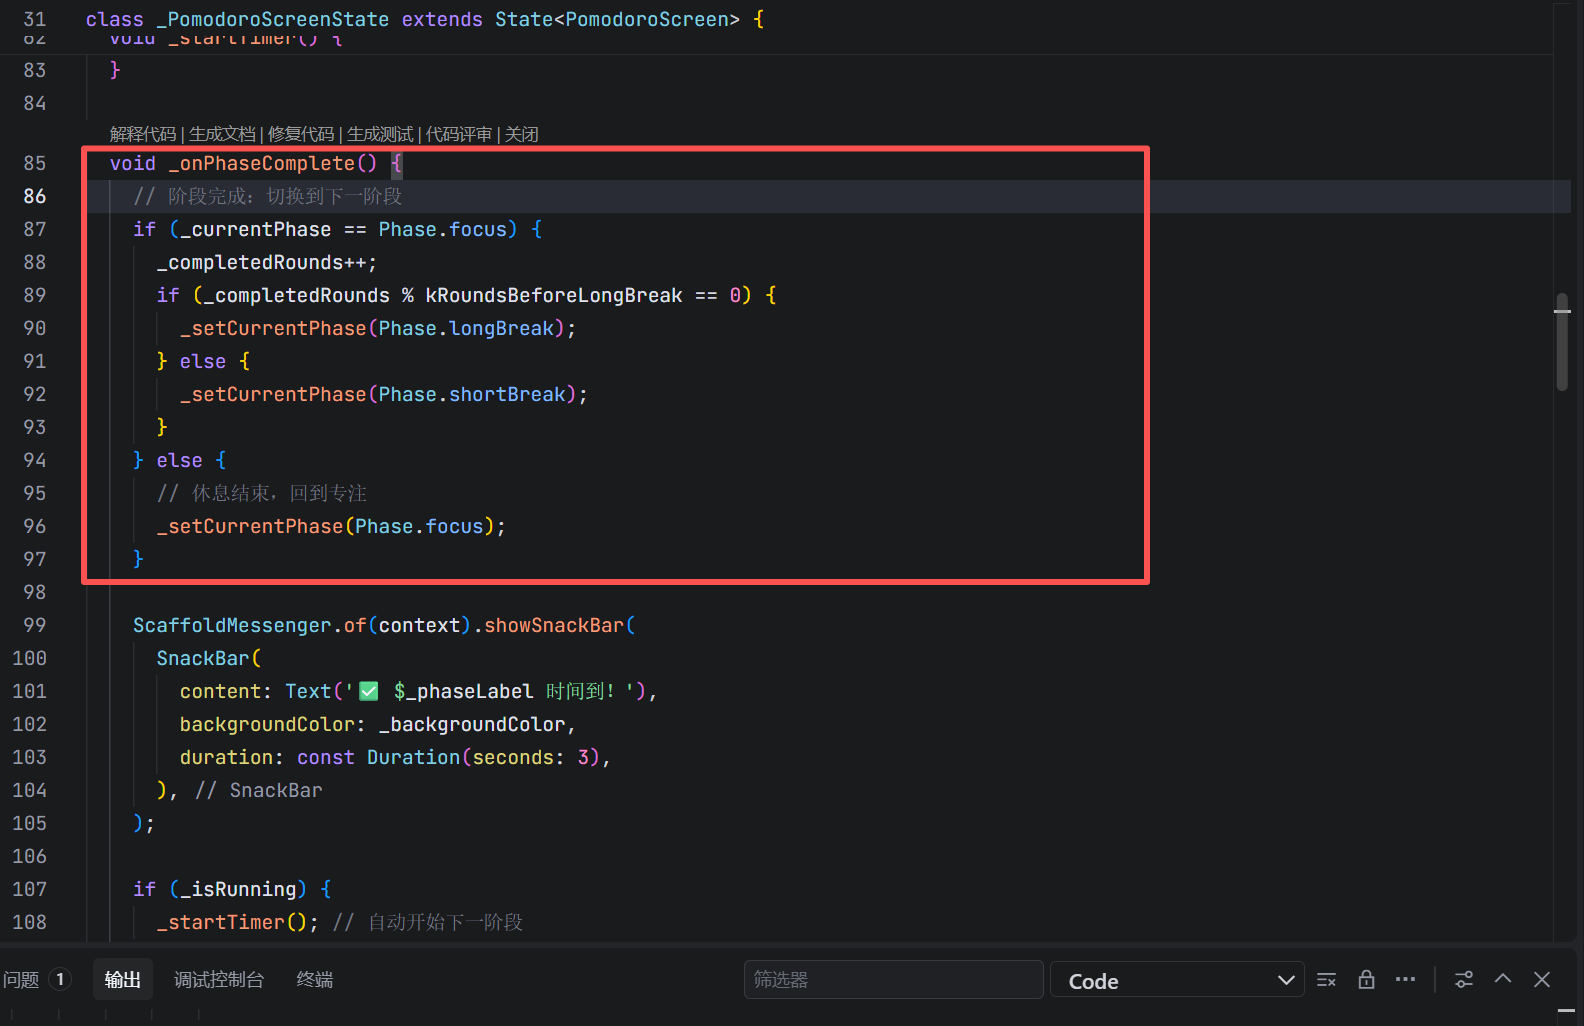This screenshot has width=1584, height=1026.
Task: Click the 修复代码 code lens link
Action: pyautogui.click(x=301, y=134)
